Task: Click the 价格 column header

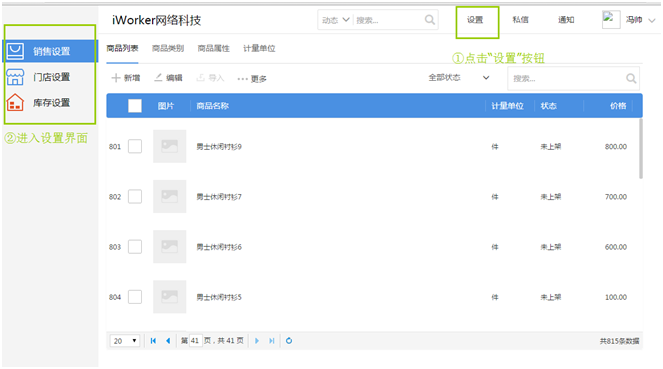Action: 618,106
